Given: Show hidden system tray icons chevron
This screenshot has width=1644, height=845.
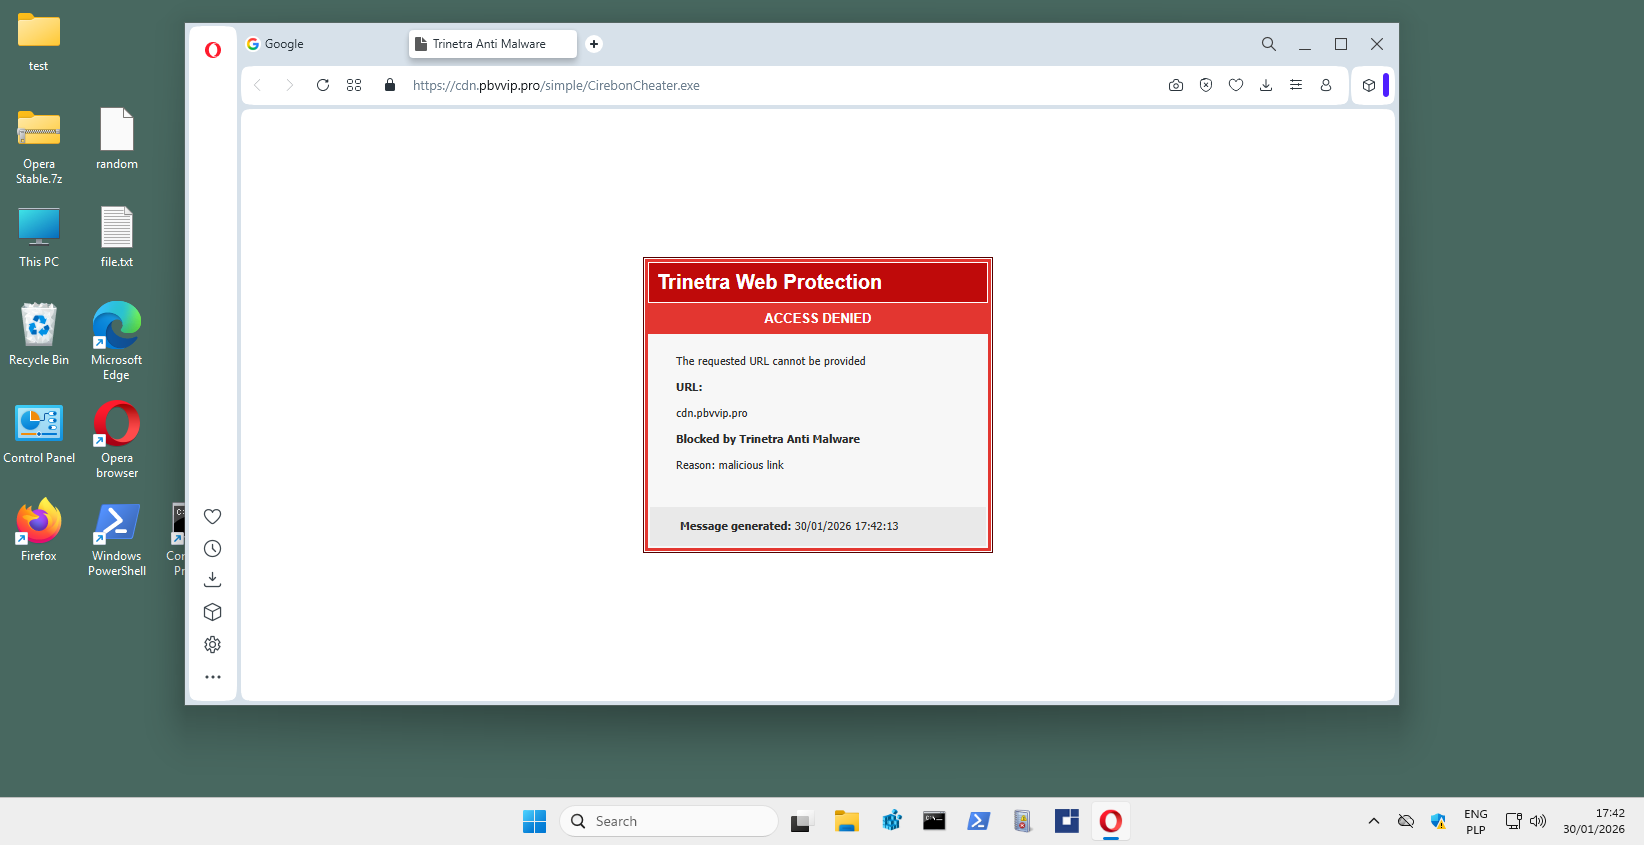Looking at the screenshot, I should coord(1374,821).
